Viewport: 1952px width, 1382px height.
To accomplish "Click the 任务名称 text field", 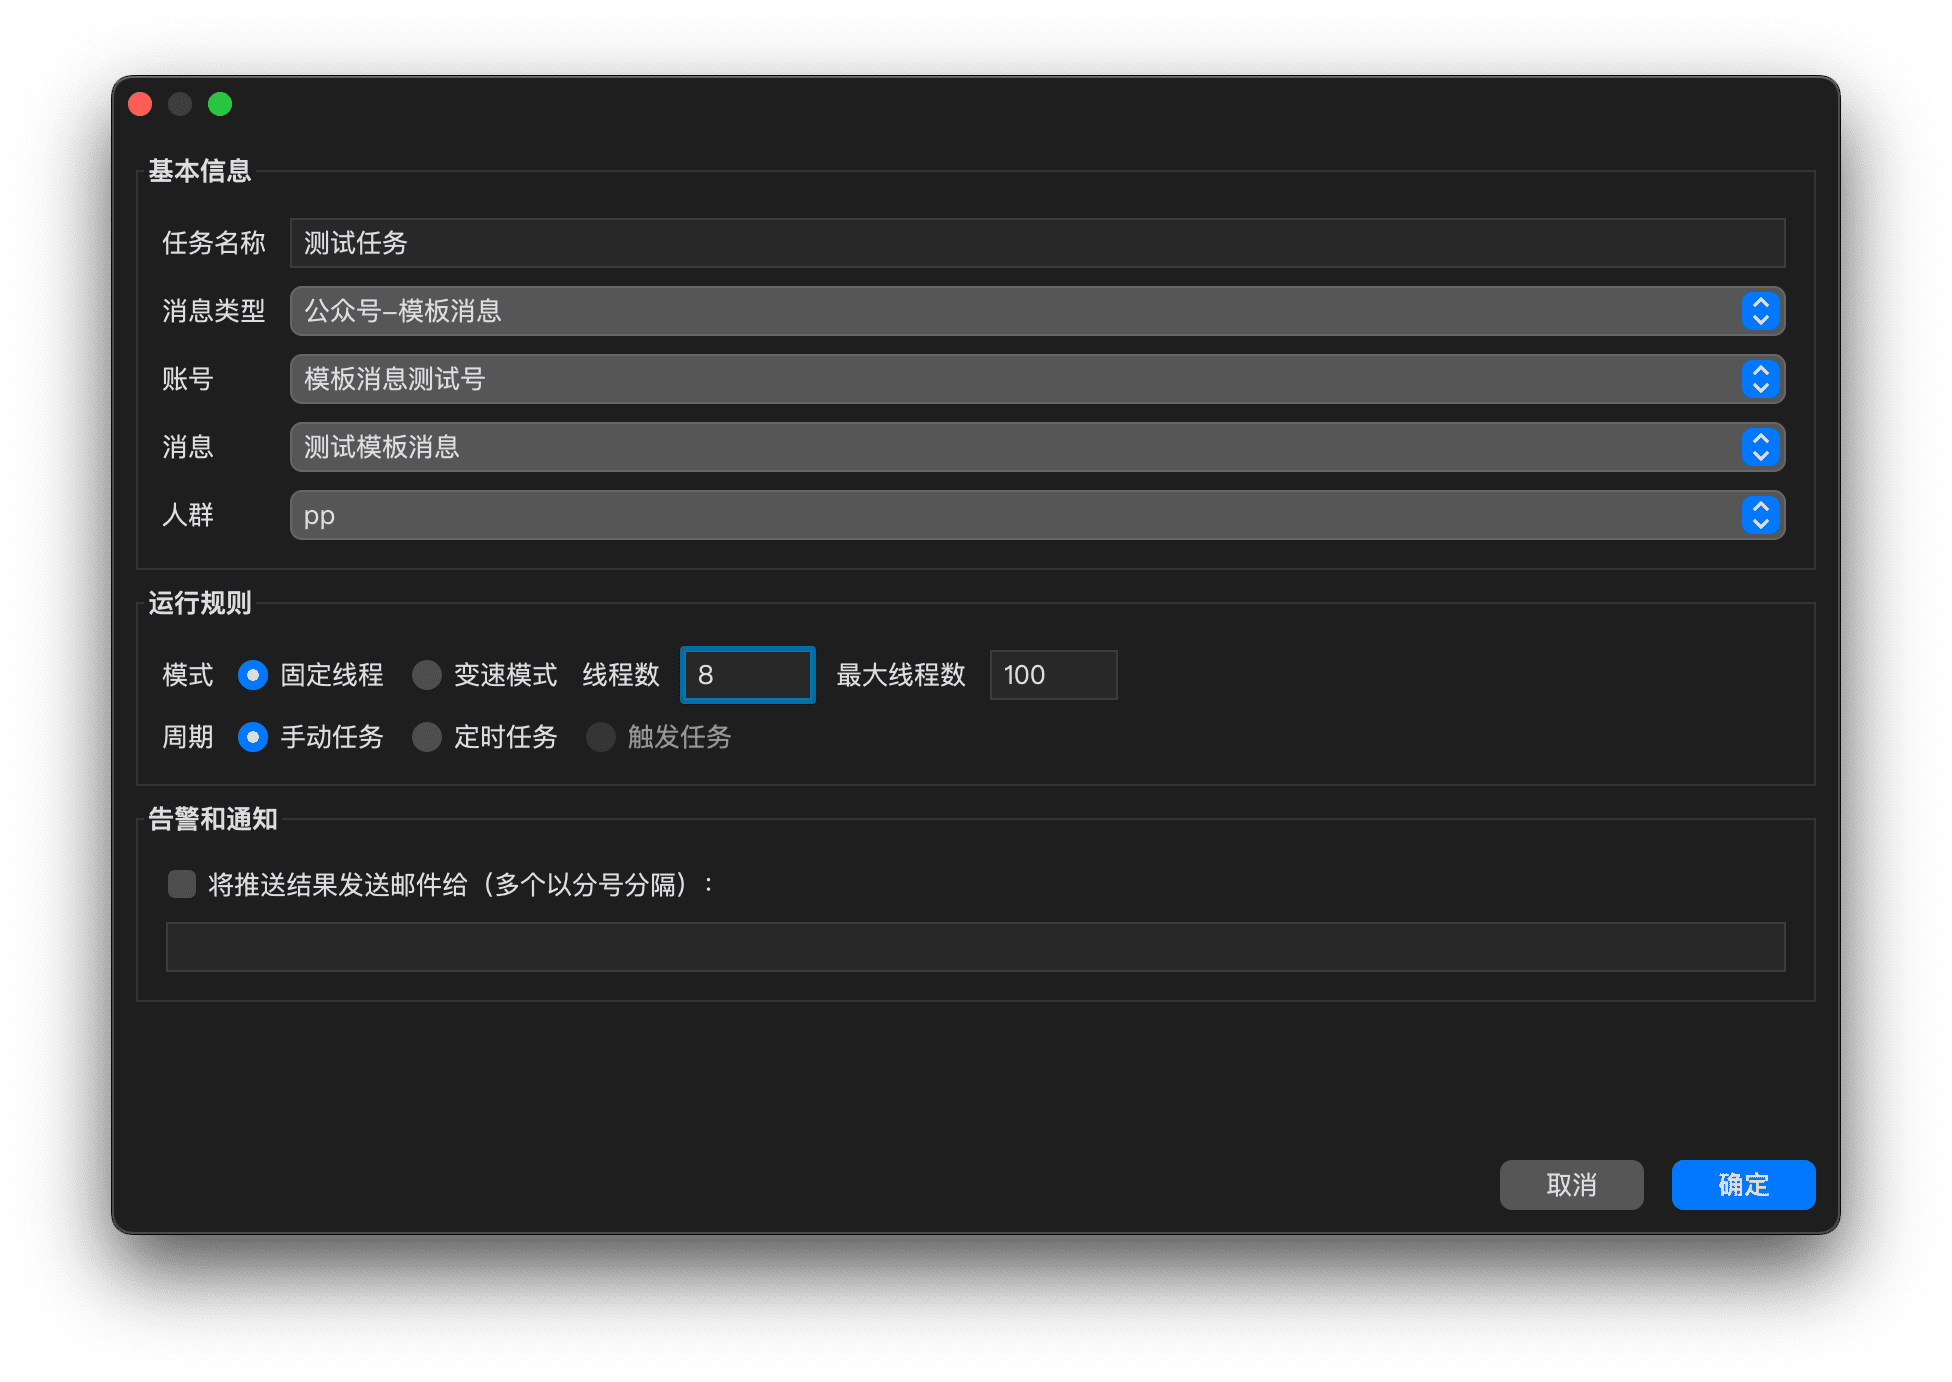I will pos(1037,243).
